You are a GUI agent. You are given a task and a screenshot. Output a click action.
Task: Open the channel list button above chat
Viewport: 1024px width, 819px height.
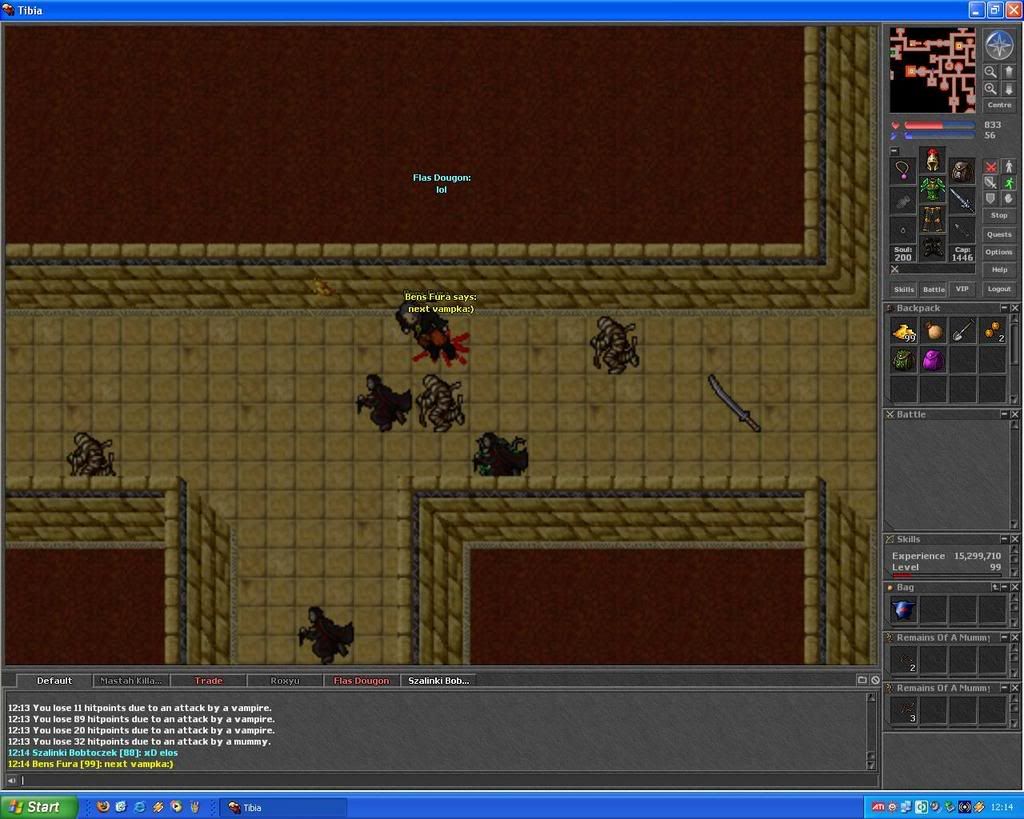pyautogui.click(x=861, y=680)
